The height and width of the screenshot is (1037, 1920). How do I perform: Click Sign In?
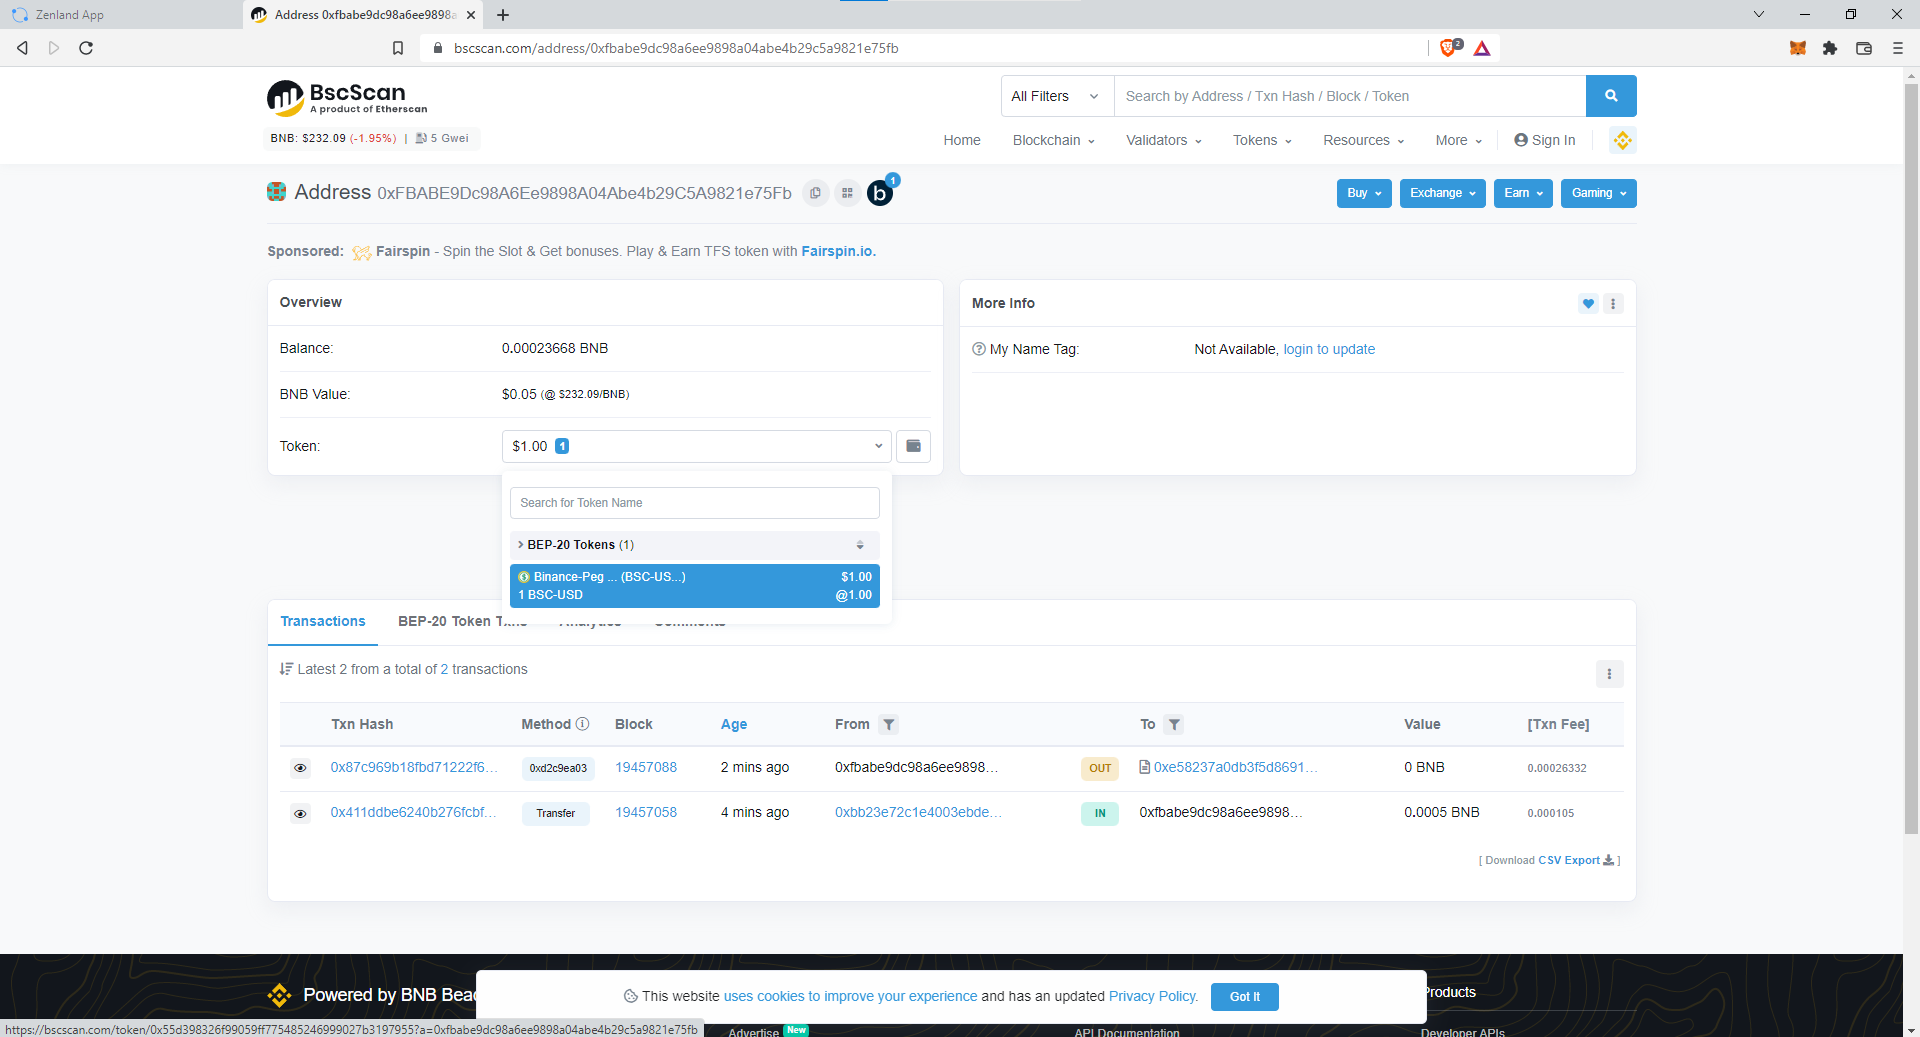[x=1544, y=140]
